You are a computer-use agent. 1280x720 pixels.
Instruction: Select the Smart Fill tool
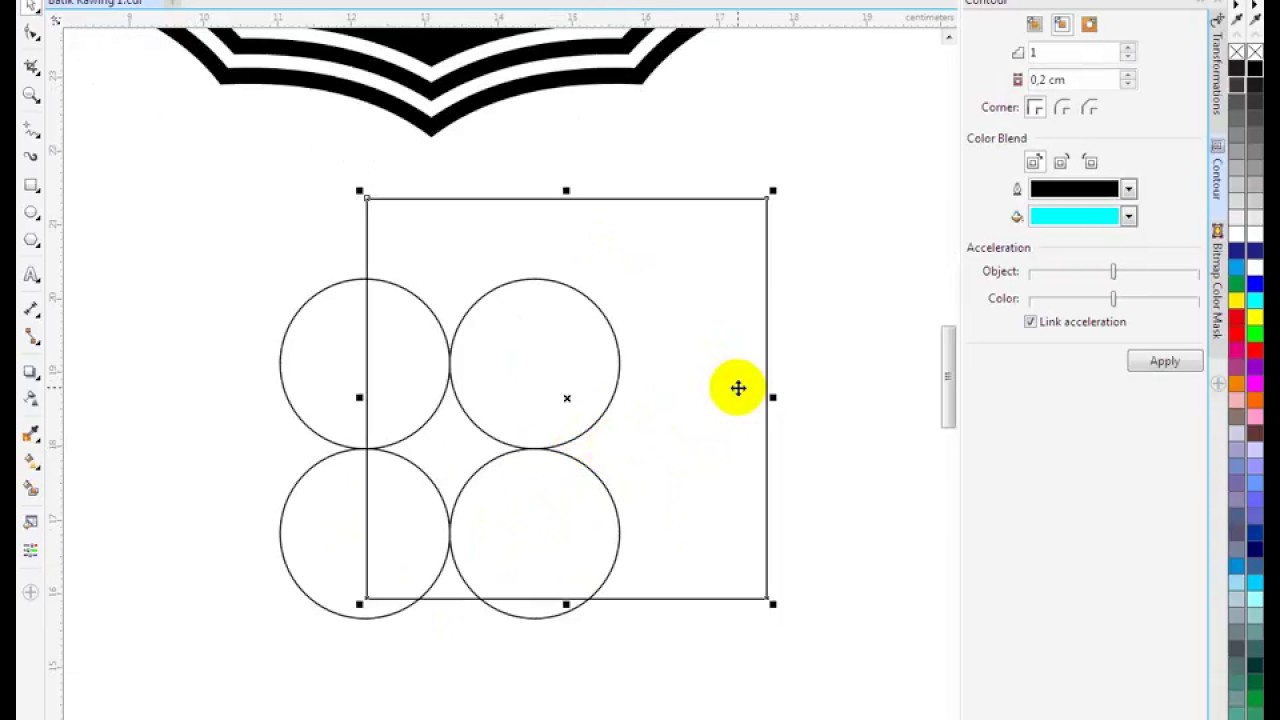click(31, 489)
